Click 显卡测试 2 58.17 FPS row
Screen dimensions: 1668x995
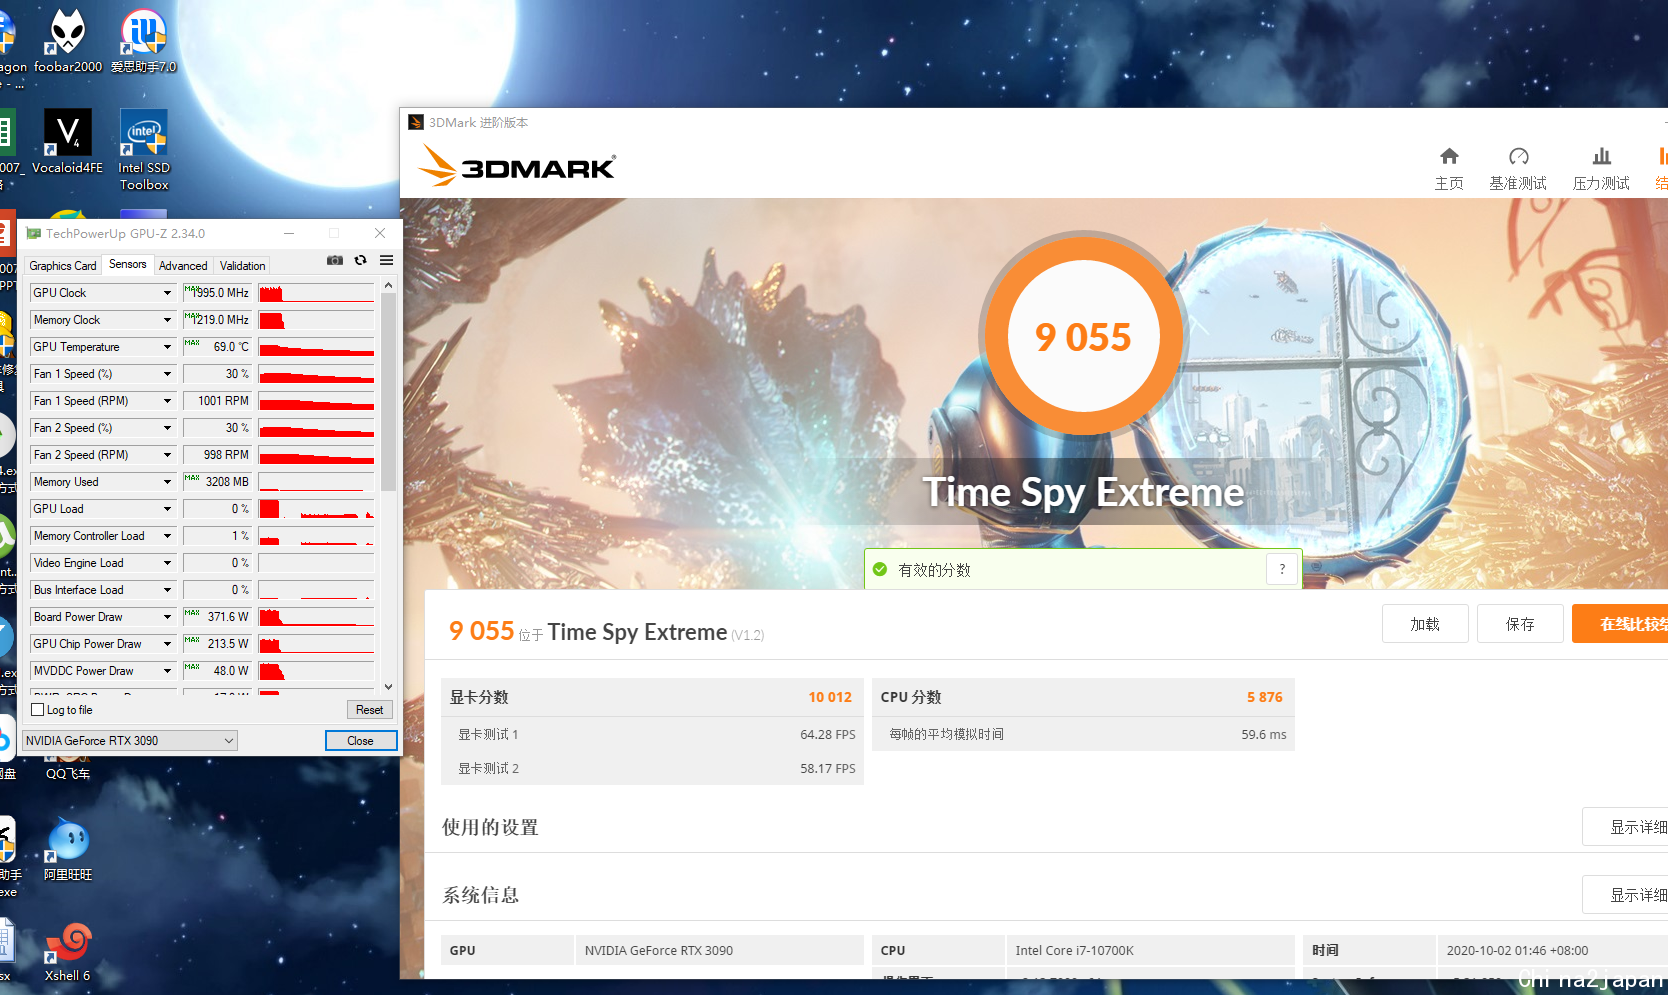(652, 768)
